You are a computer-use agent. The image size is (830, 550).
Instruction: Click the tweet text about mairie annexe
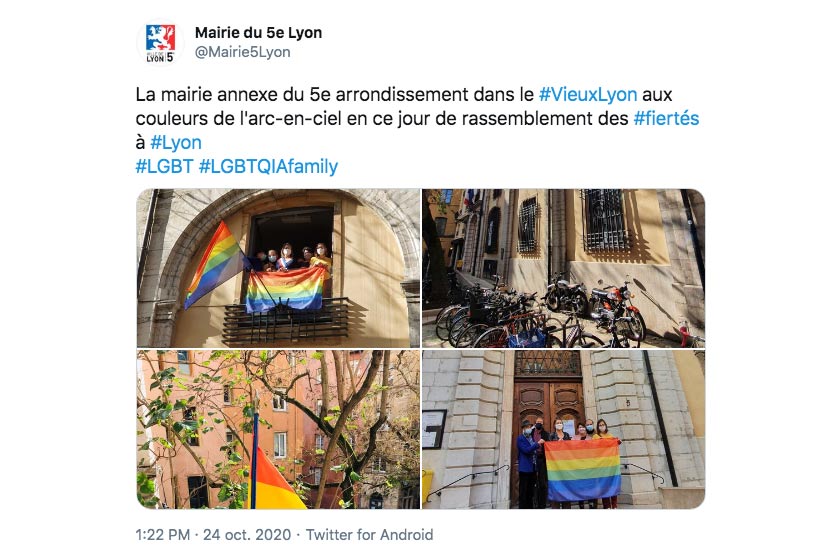(418, 130)
